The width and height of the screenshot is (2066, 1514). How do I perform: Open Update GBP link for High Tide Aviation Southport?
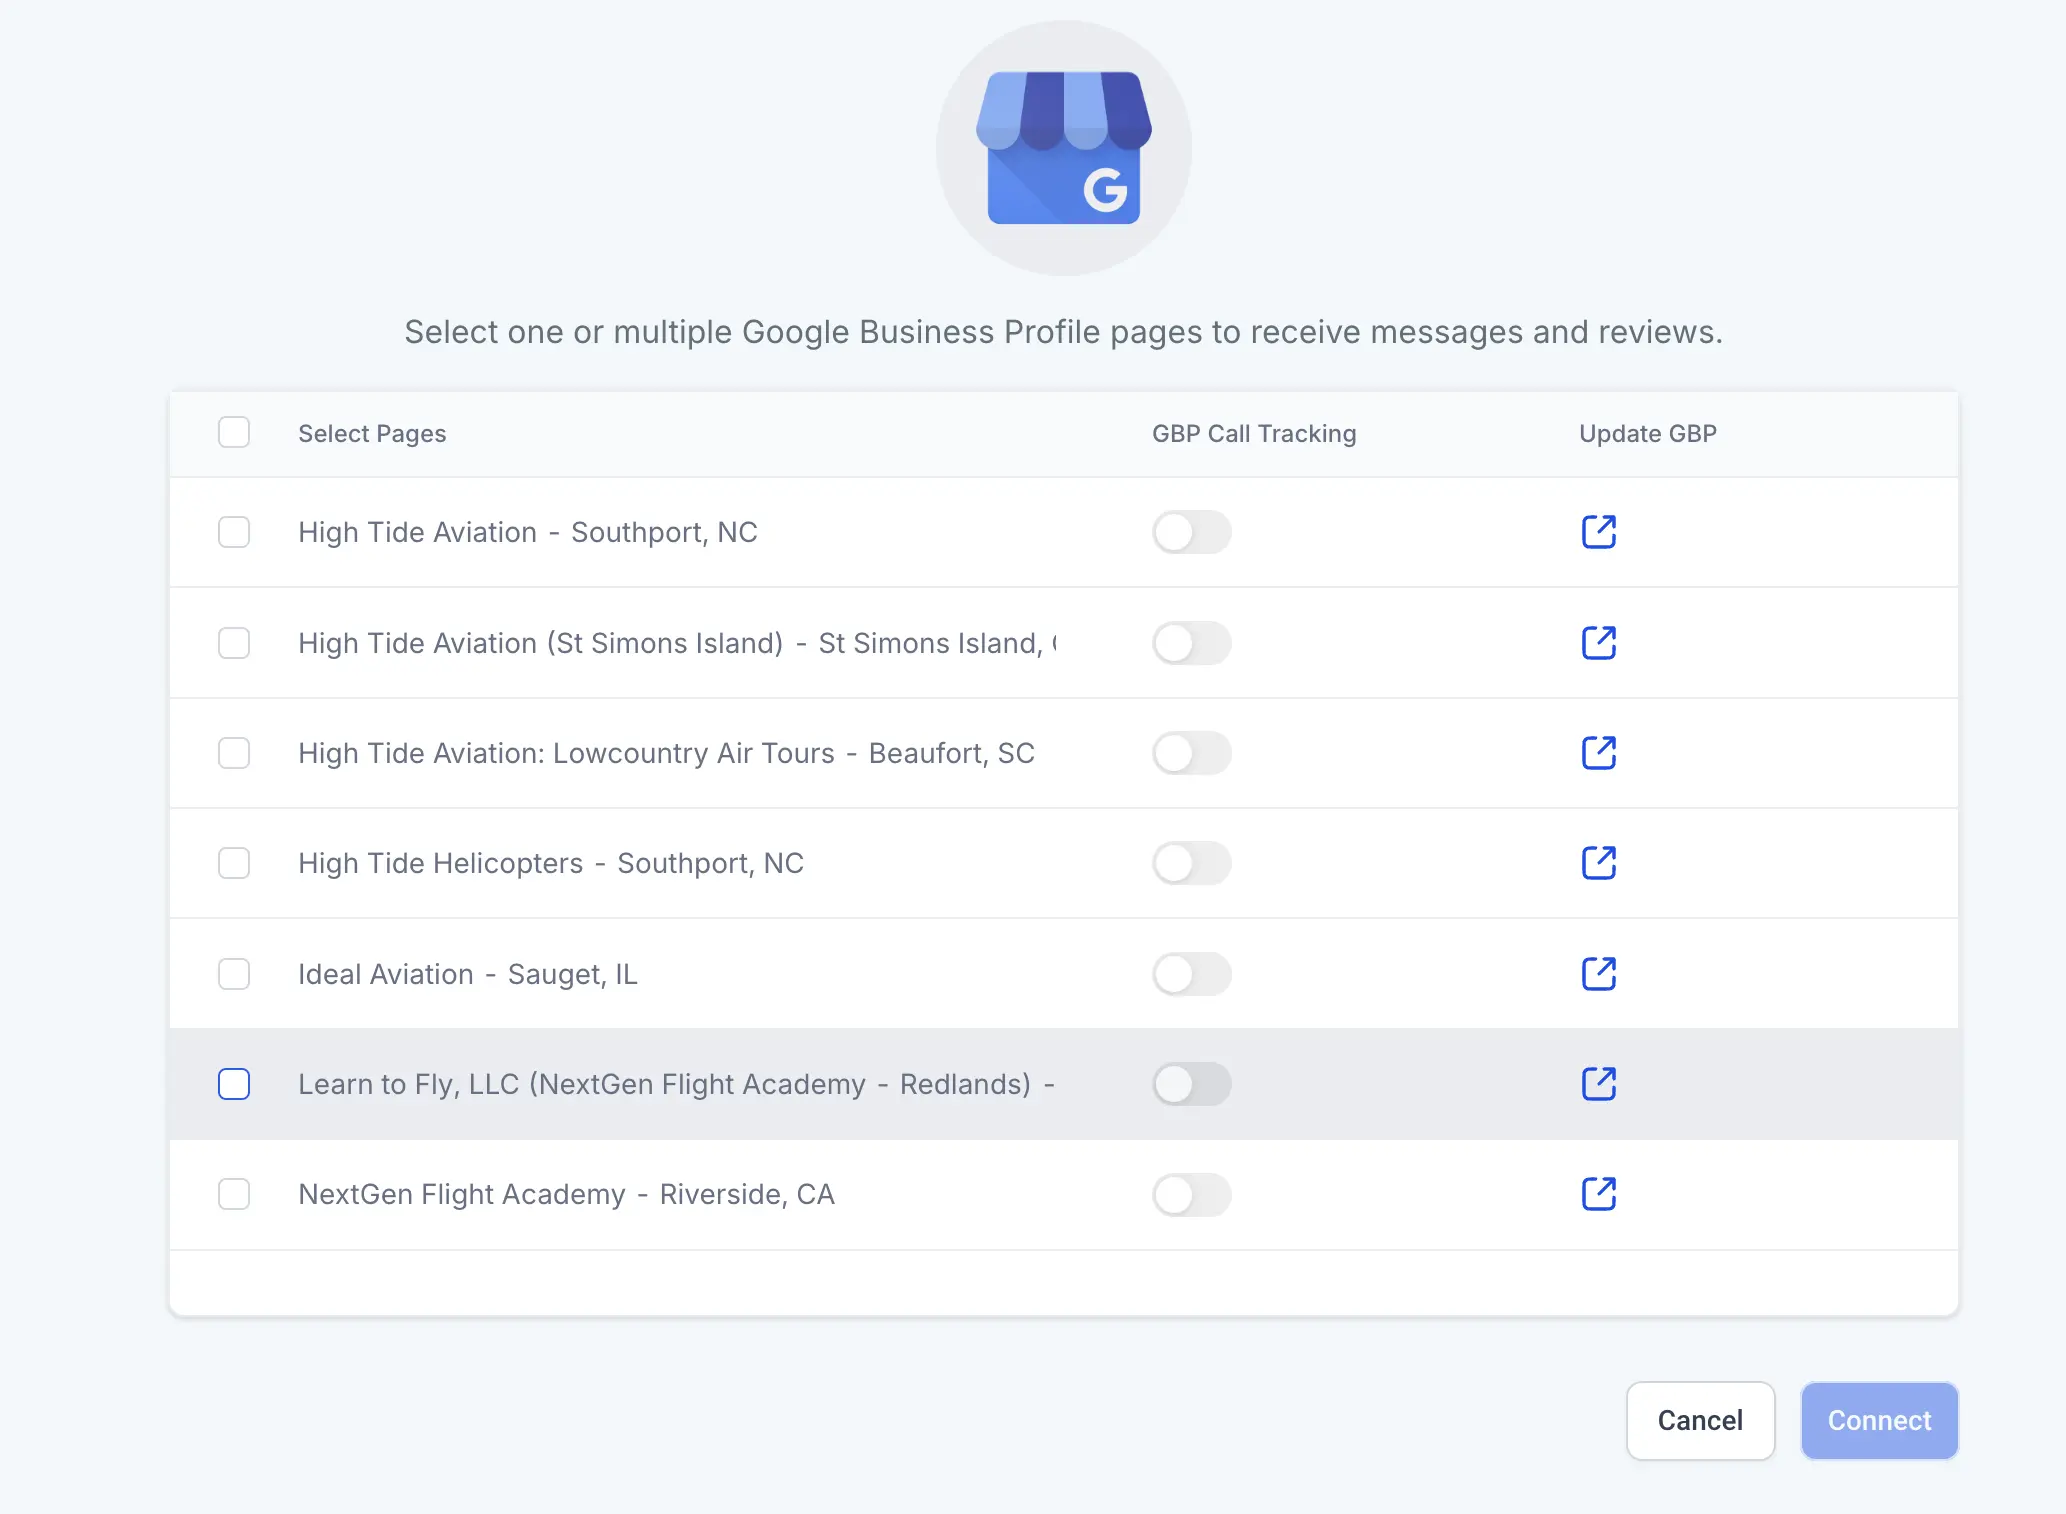tap(1599, 532)
